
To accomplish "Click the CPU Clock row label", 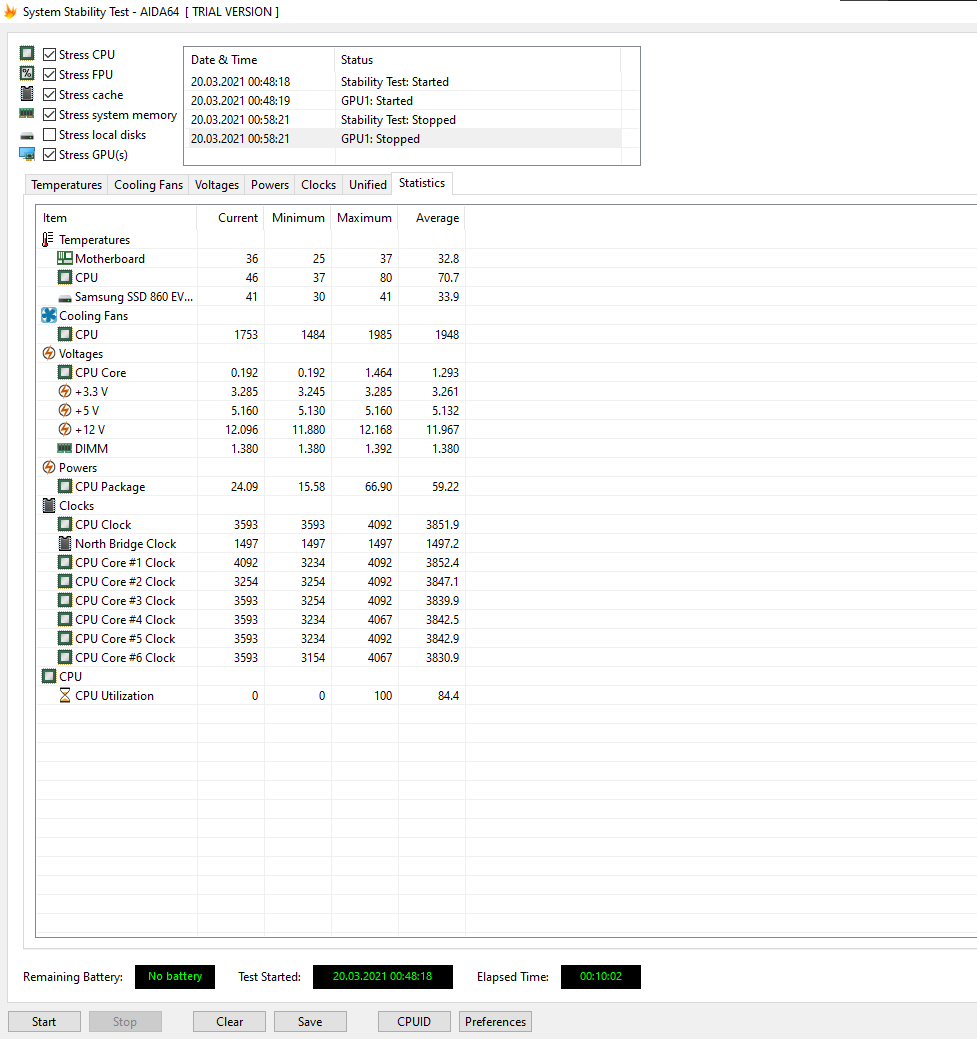I will [x=103, y=525].
